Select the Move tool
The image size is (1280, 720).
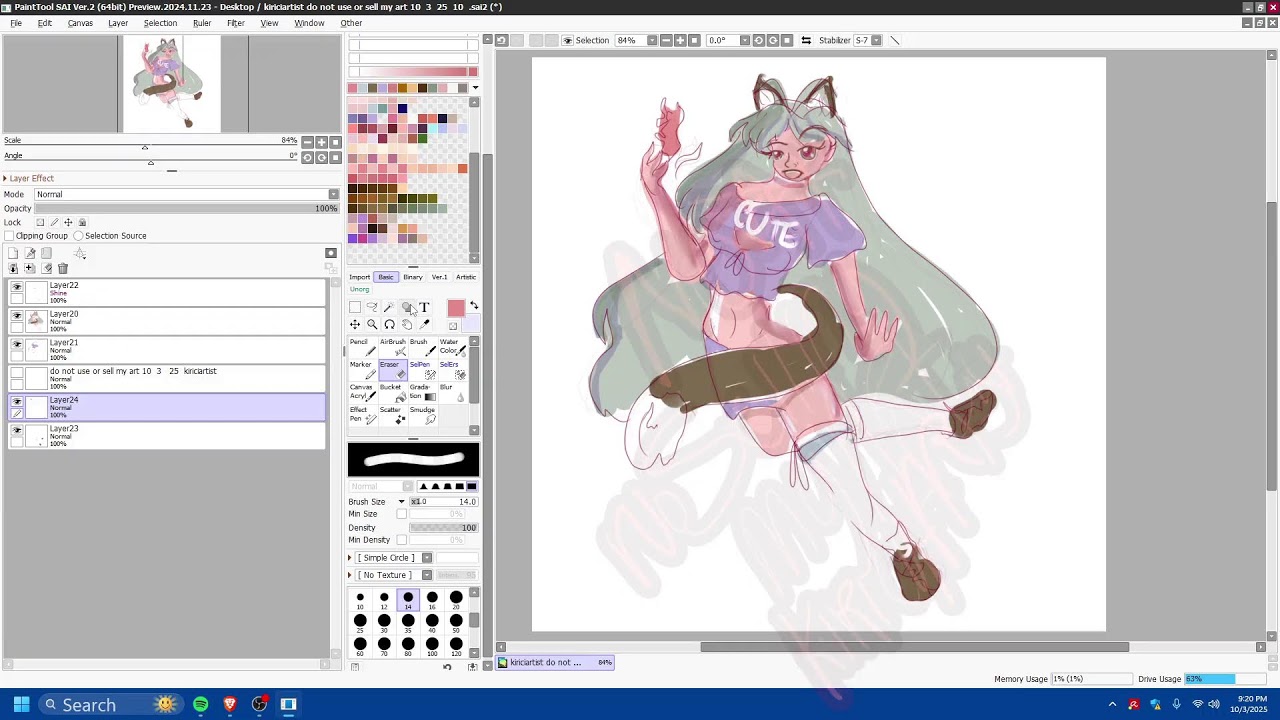click(x=355, y=324)
